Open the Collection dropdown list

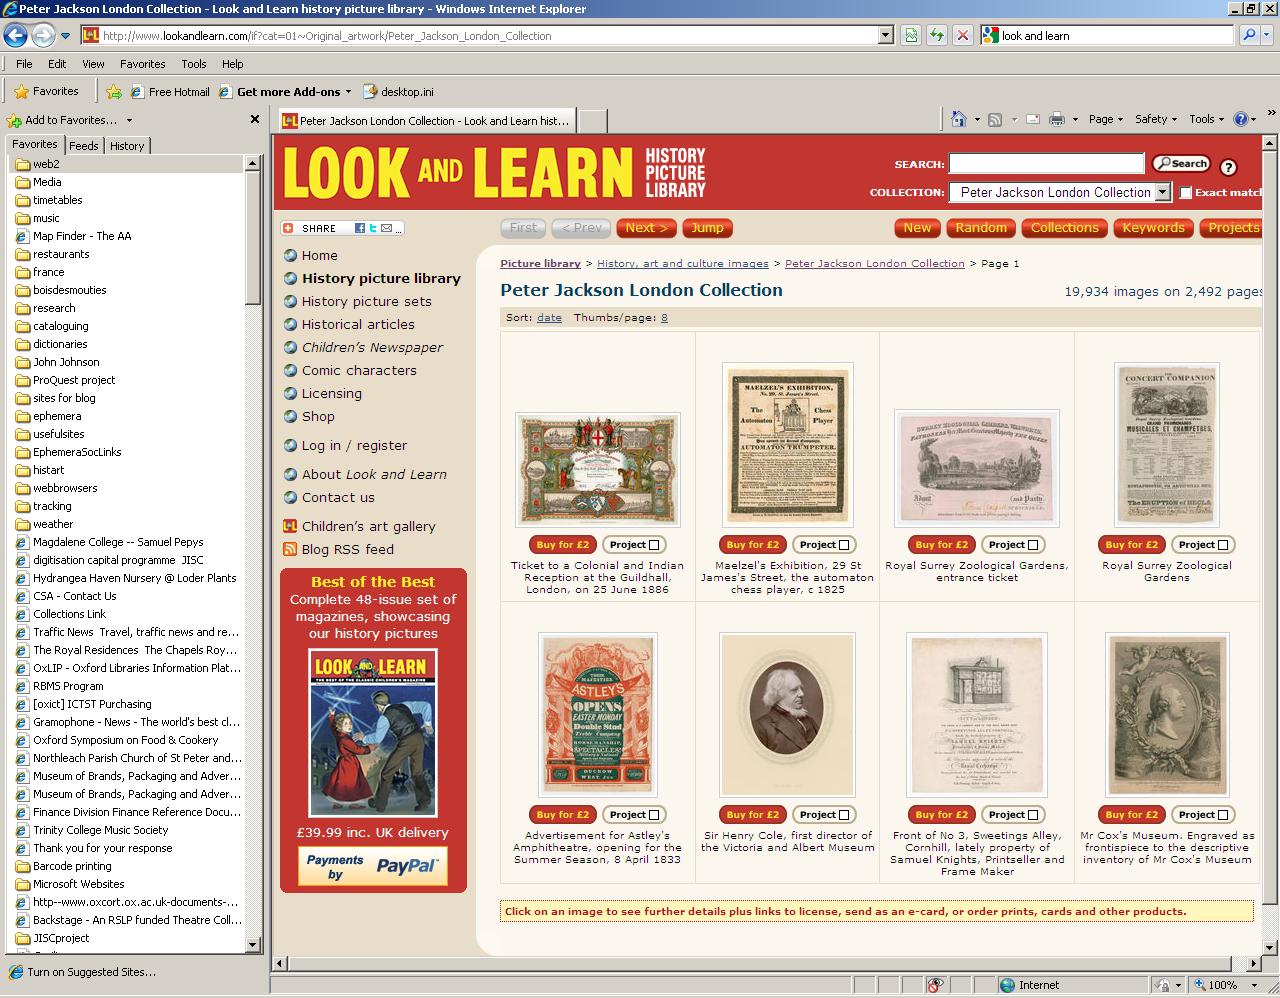1163,192
